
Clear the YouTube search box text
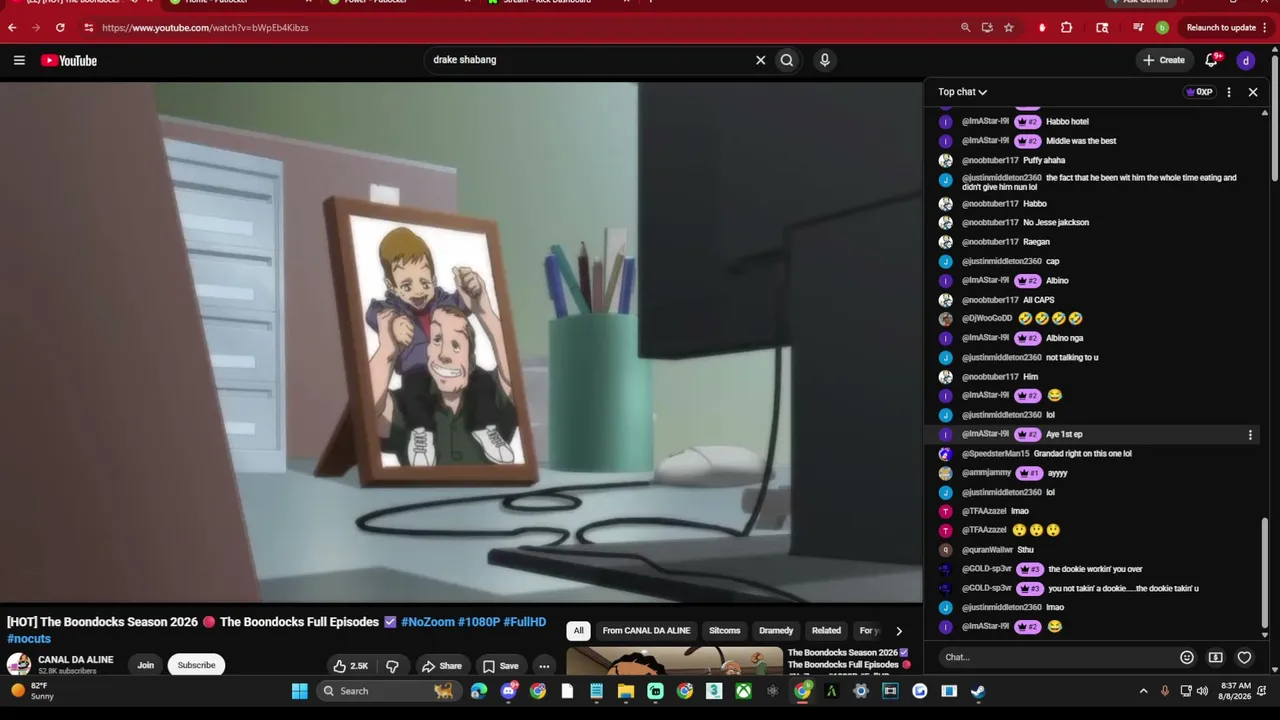coord(760,60)
